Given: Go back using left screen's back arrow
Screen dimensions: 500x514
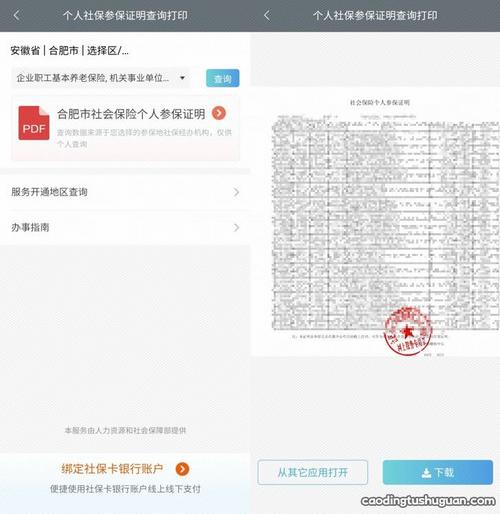Looking at the screenshot, I should 17,15.
